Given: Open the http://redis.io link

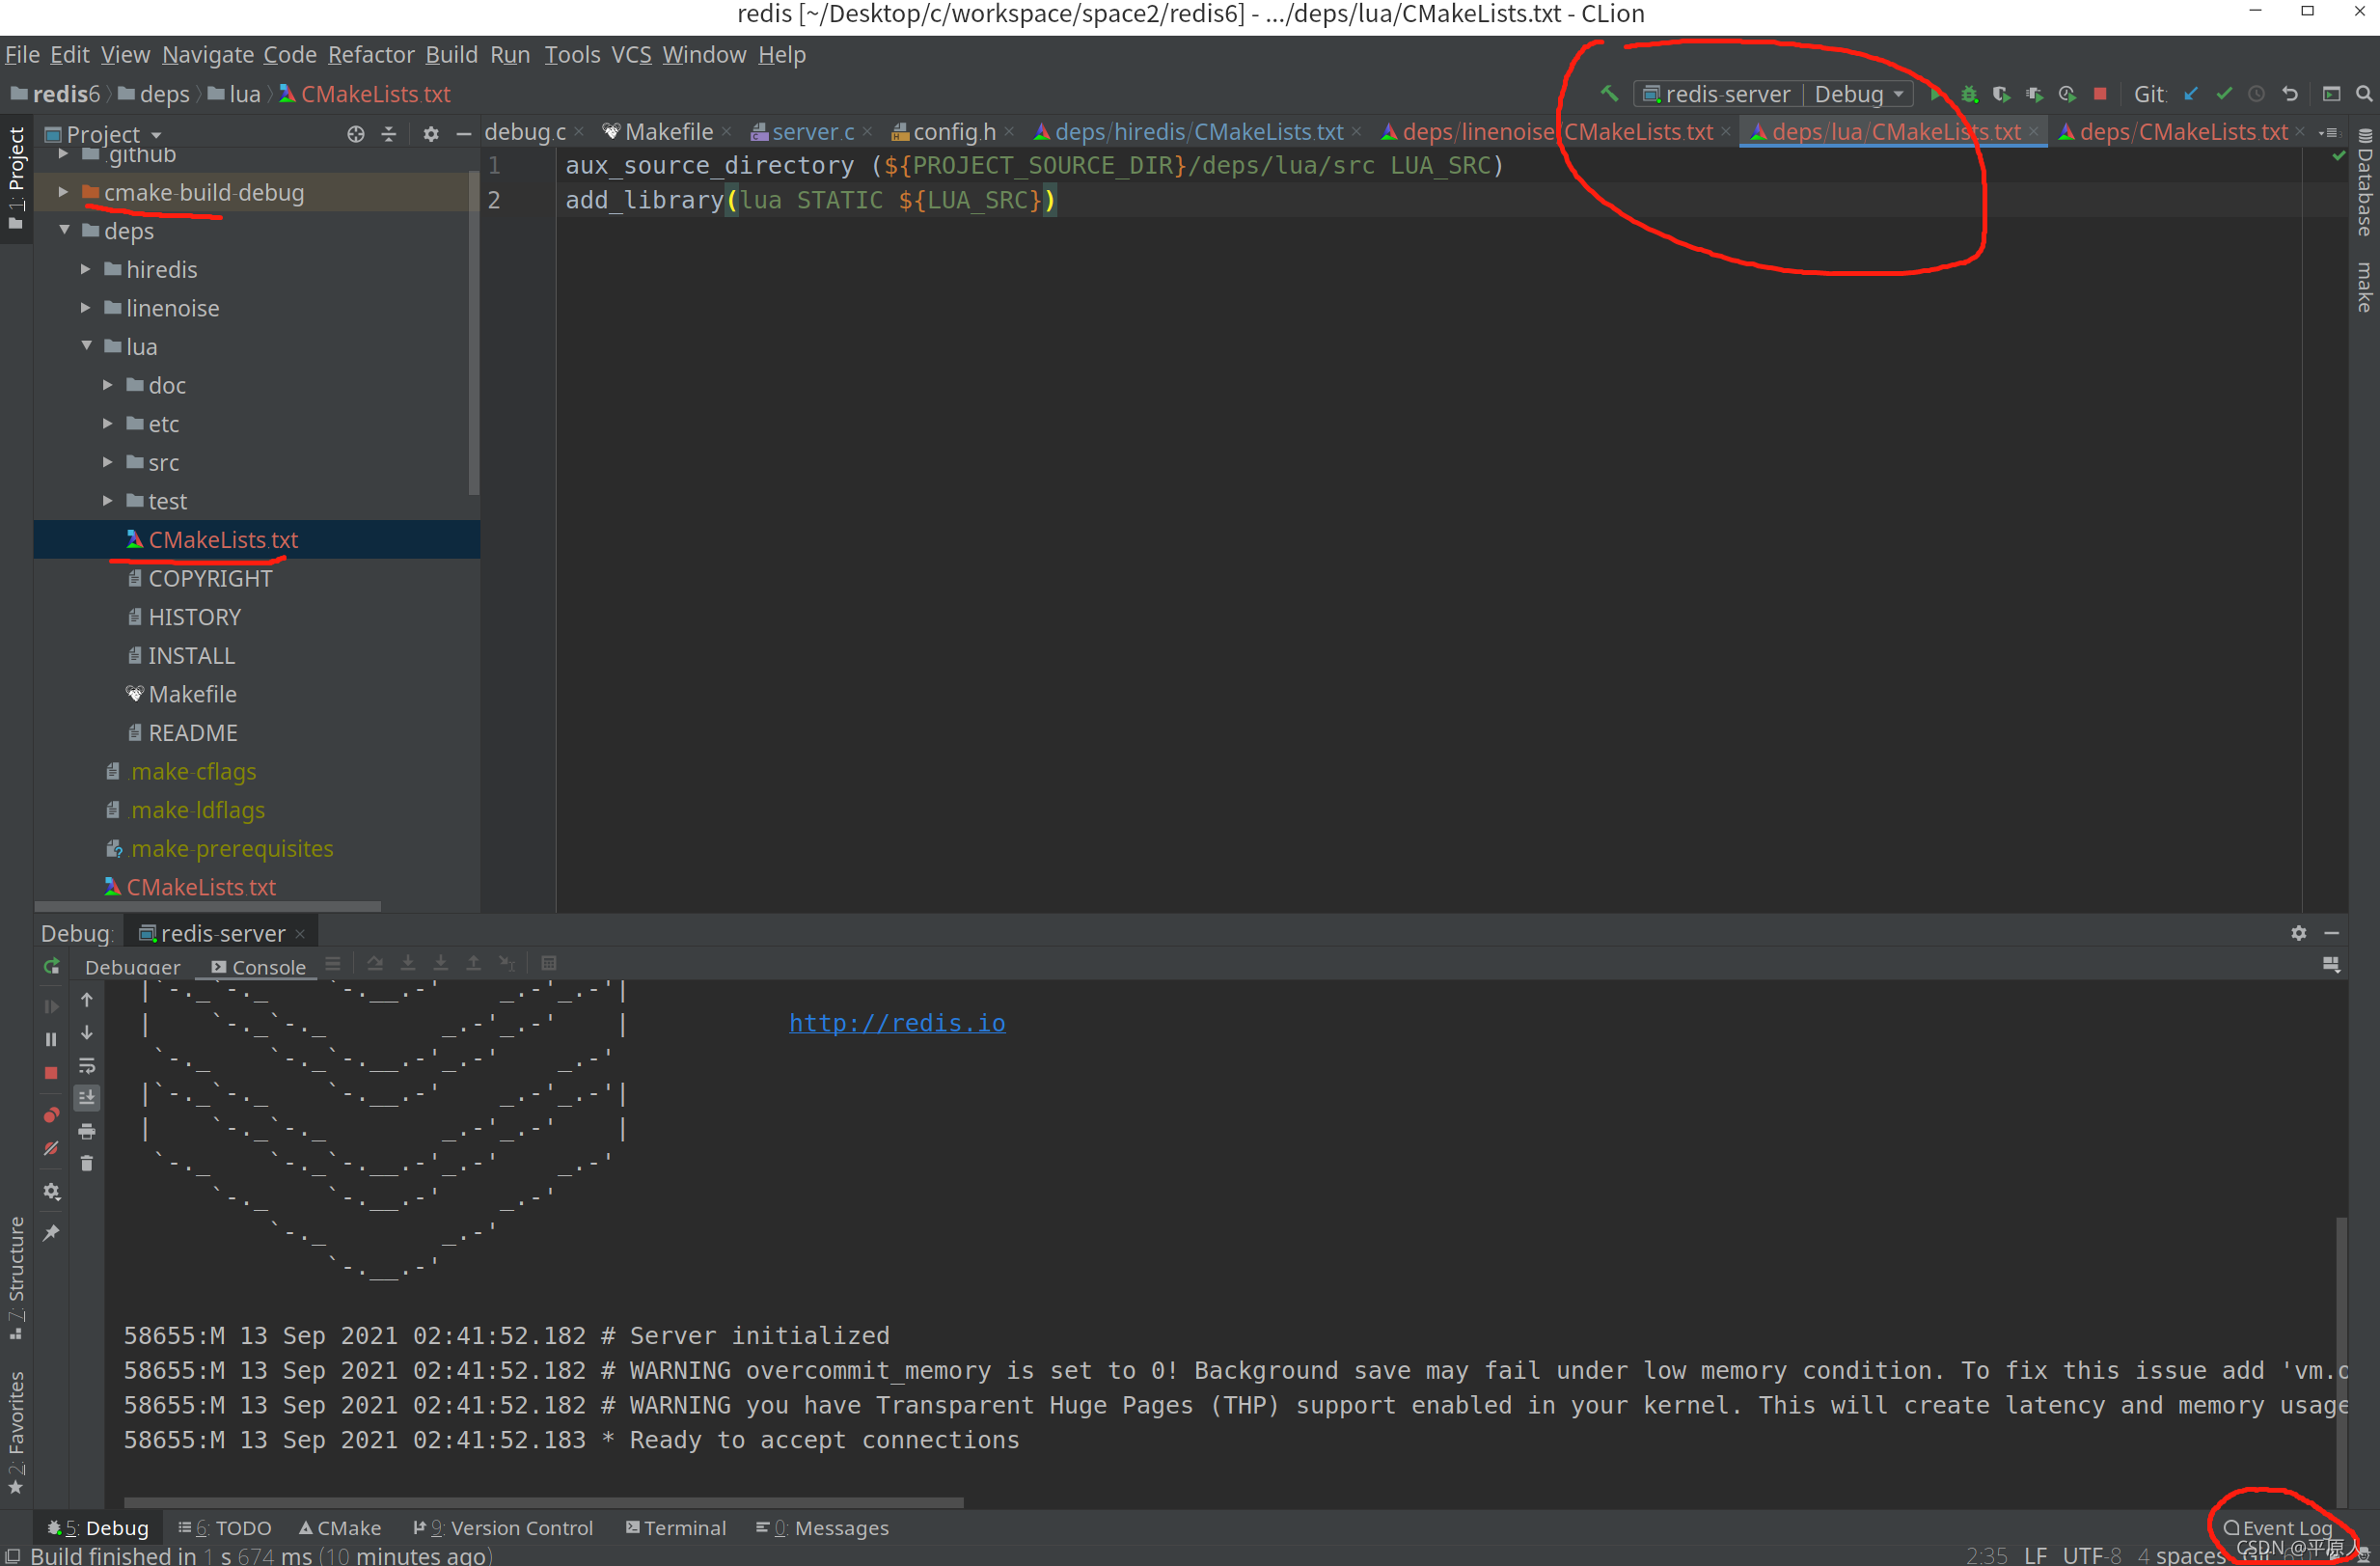Looking at the screenshot, I should (x=897, y=1023).
